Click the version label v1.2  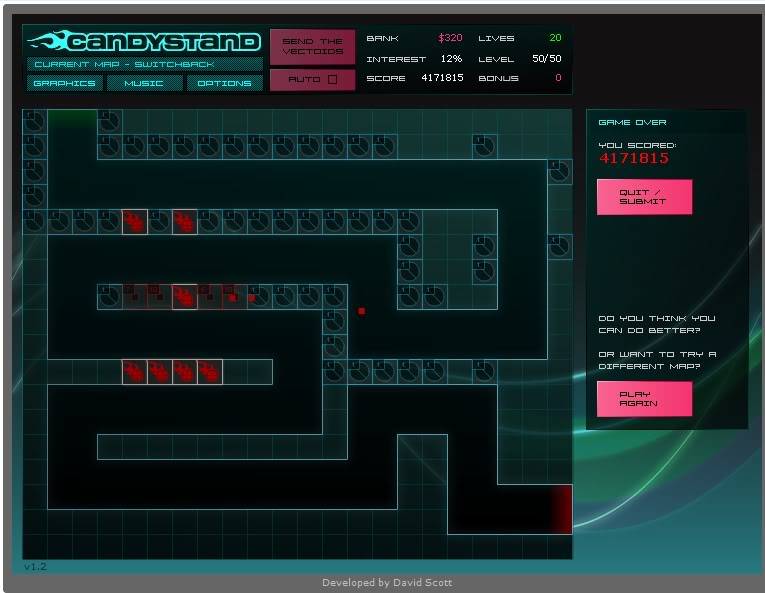pos(35,567)
